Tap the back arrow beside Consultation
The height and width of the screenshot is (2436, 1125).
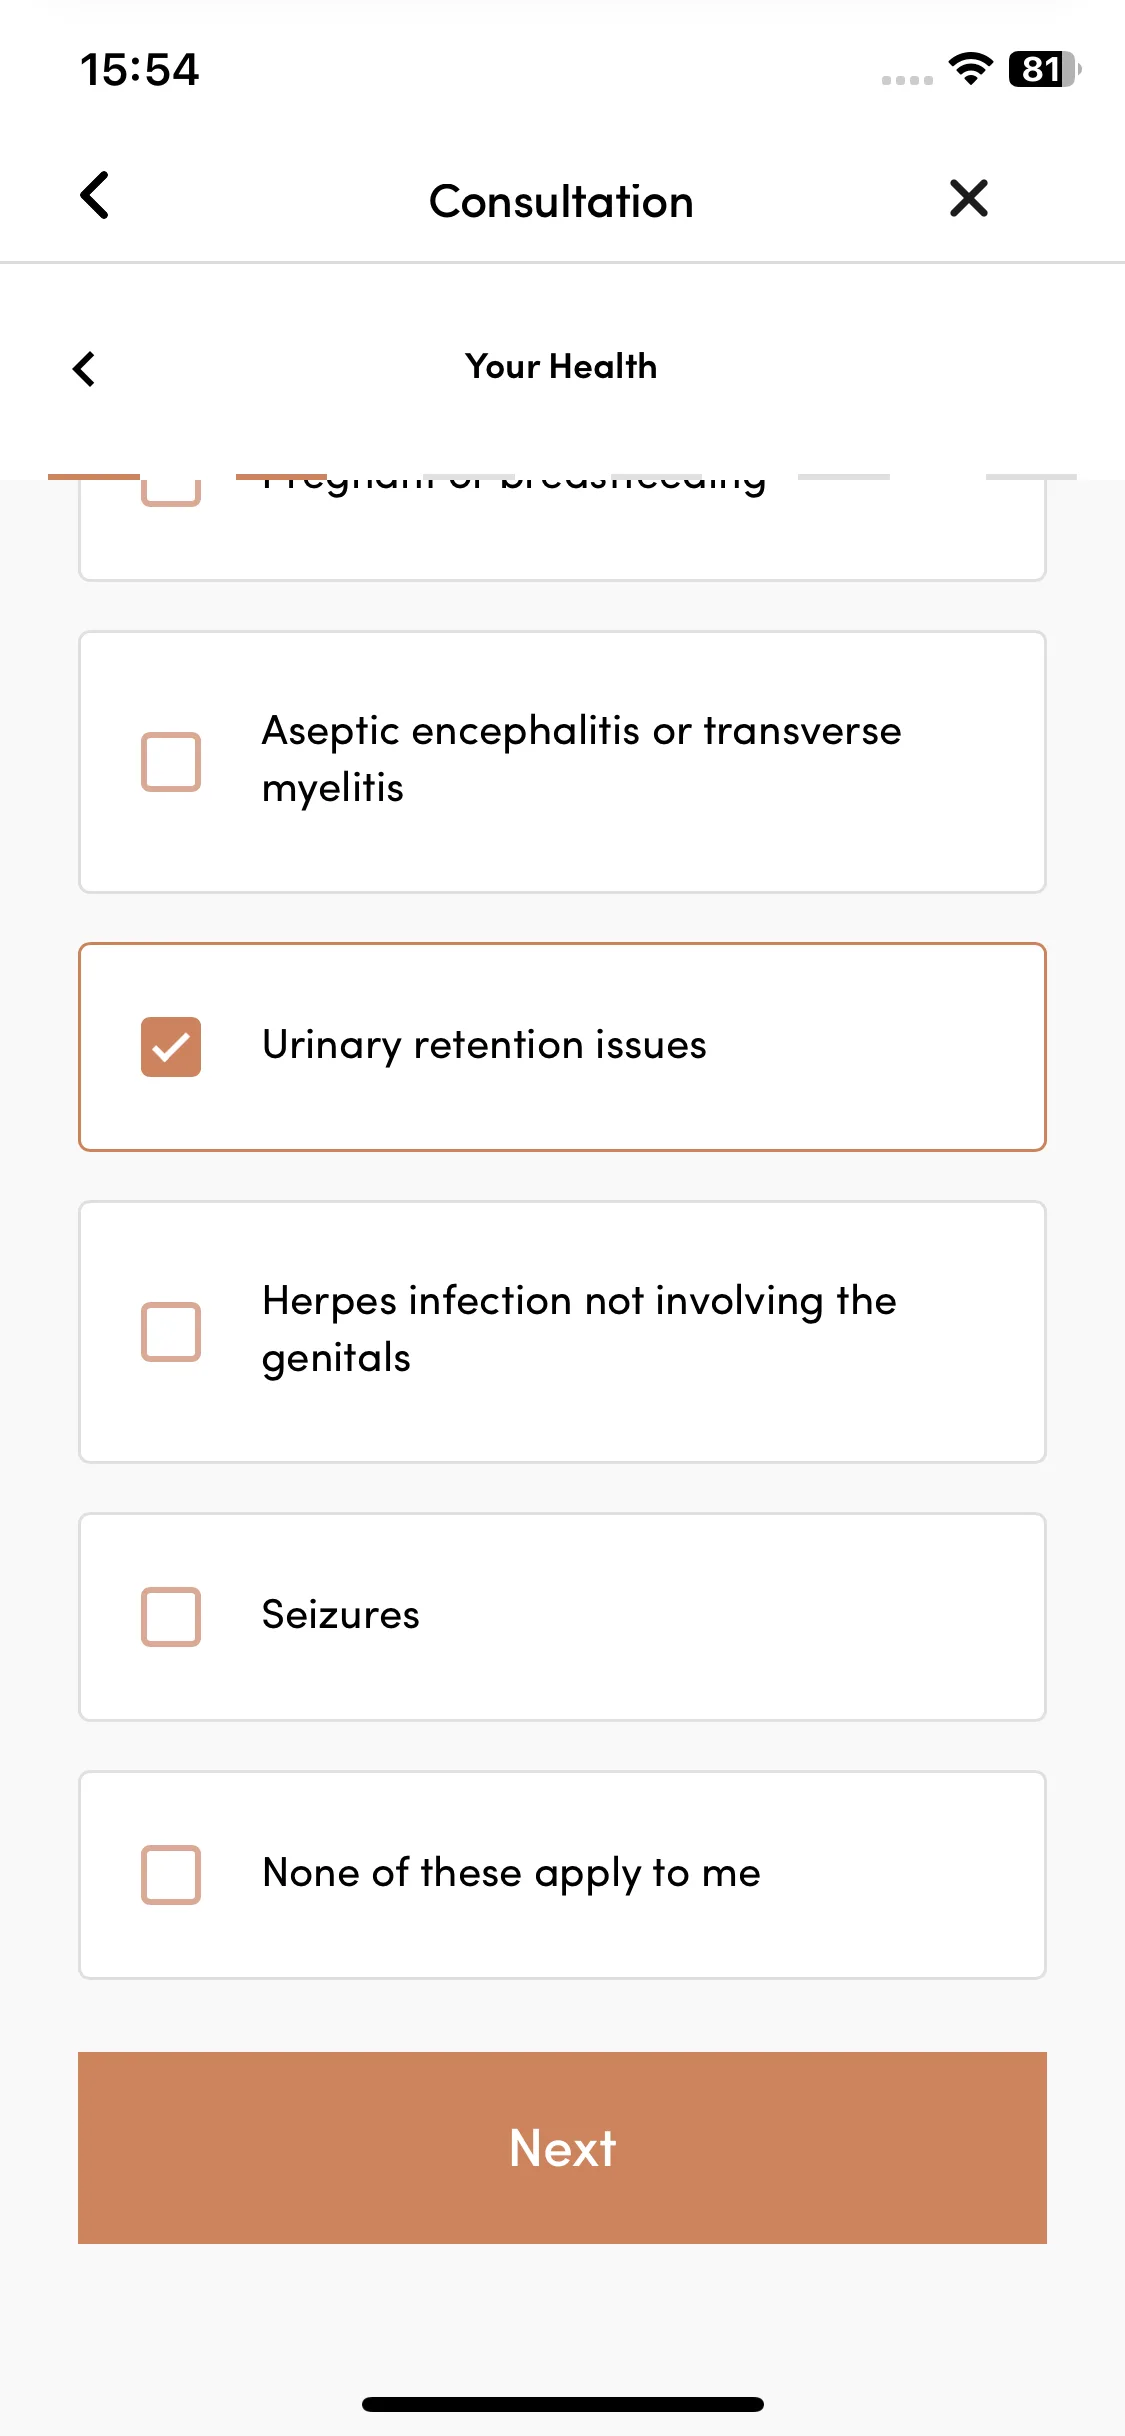tap(95, 195)
